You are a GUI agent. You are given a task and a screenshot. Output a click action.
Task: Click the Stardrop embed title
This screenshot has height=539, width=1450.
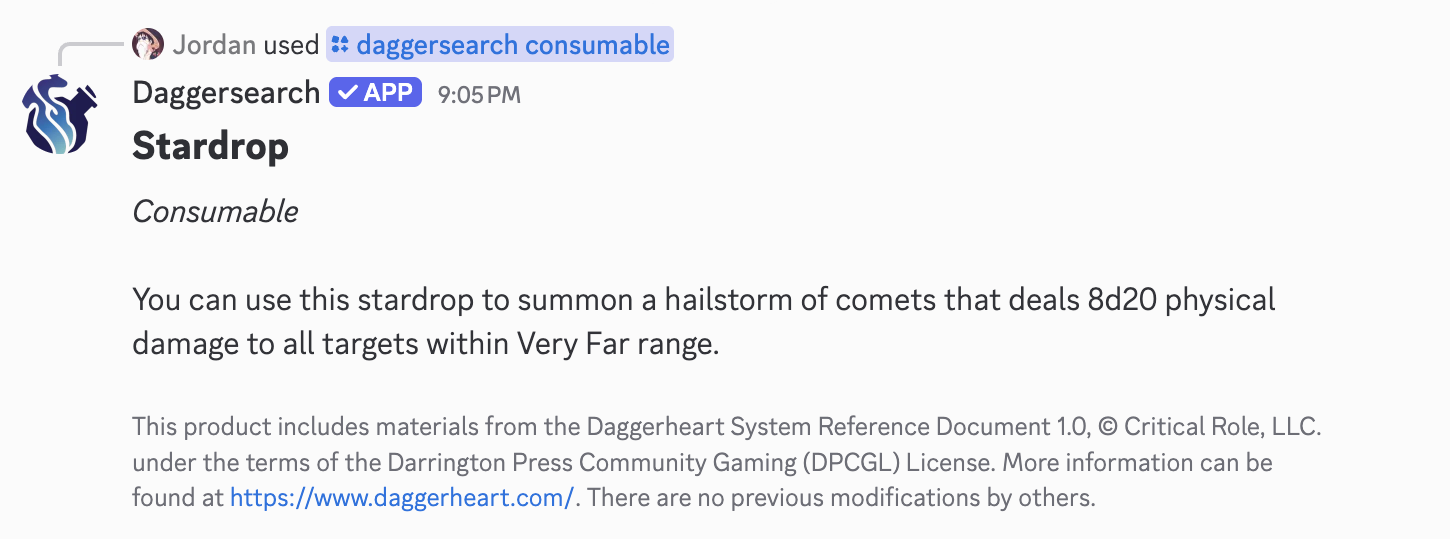[x=210, y=147]
